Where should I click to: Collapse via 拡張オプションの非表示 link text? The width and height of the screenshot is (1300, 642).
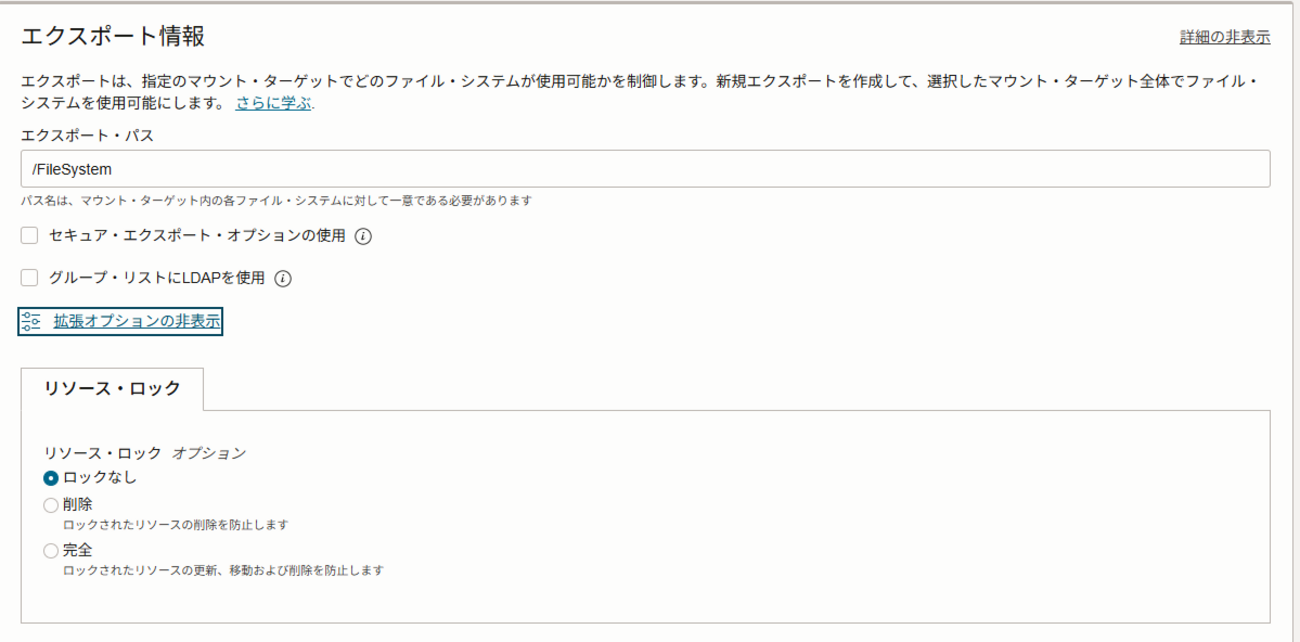(137, 321)
